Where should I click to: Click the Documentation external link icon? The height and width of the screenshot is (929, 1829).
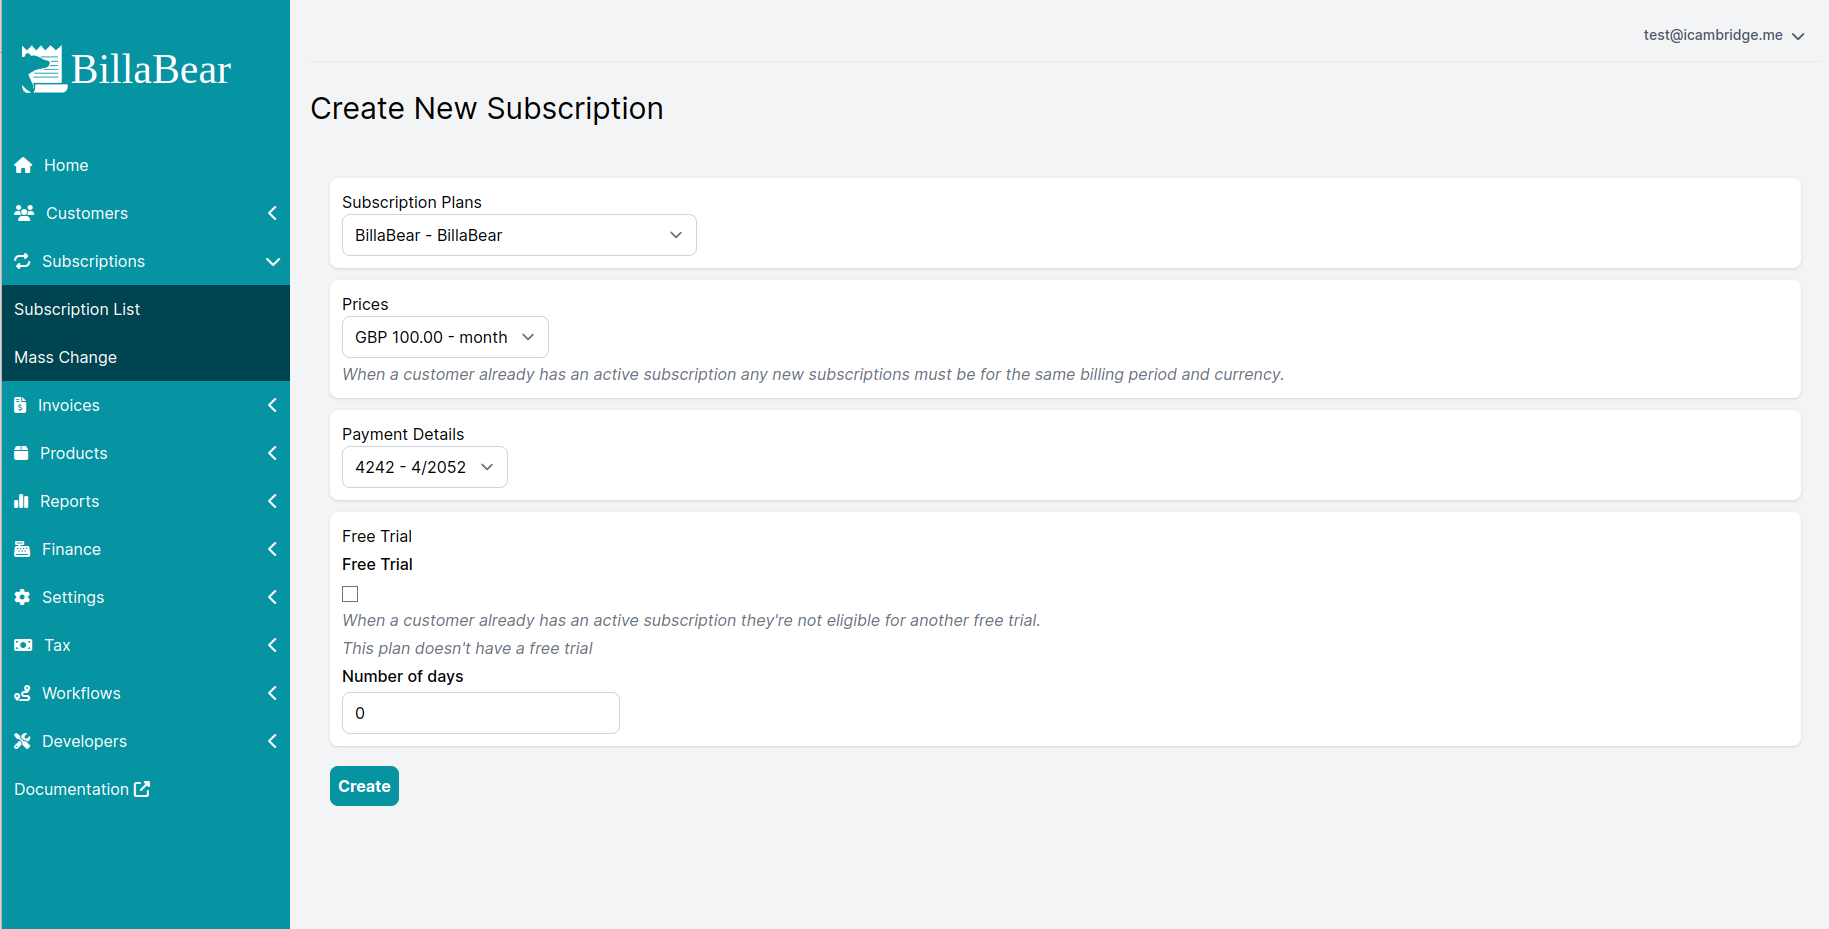142,789
